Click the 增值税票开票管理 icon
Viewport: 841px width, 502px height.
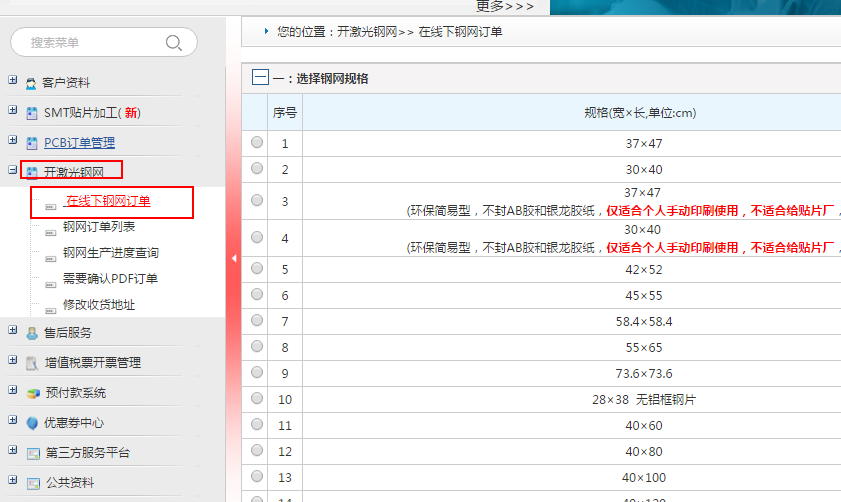point(32,363)
